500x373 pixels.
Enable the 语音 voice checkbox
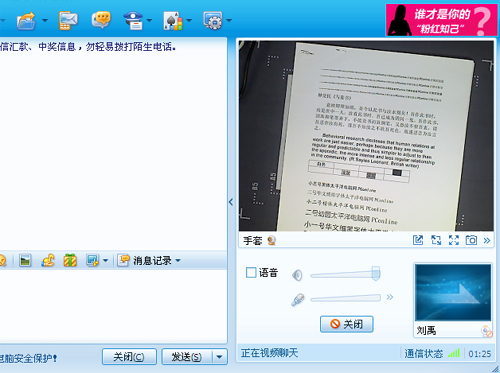point(251,272)
